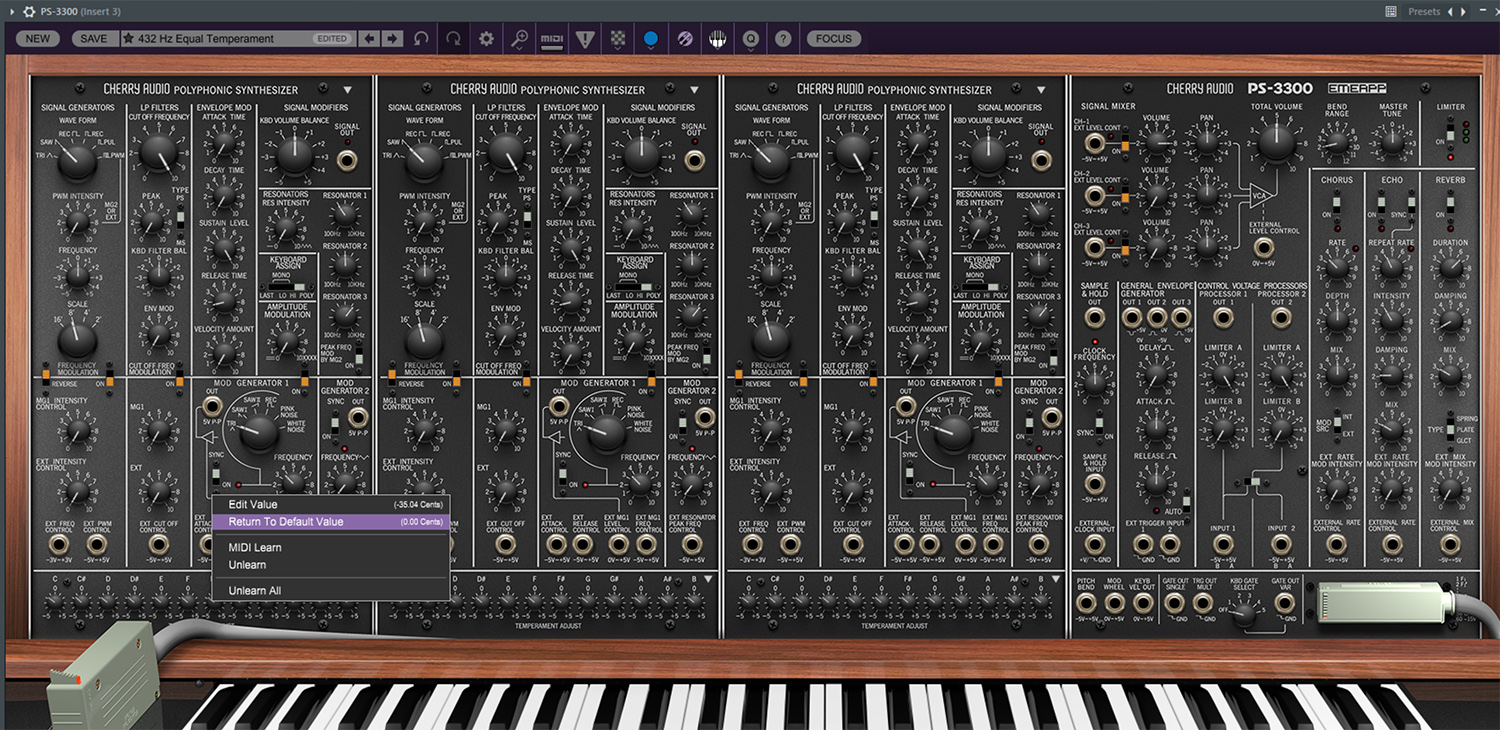Open the MIDI mapping tab

click(552, 39)
